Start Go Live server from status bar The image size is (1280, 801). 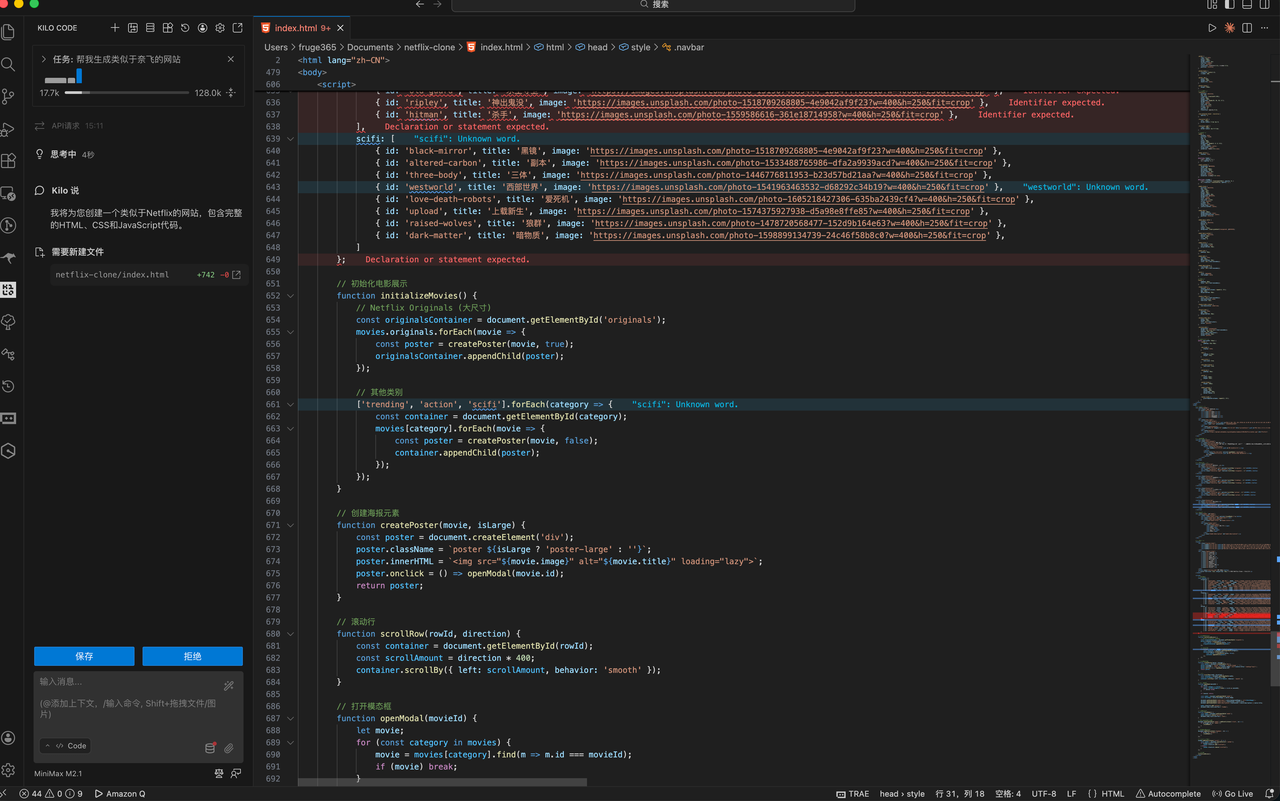(x=1233, y=794)
